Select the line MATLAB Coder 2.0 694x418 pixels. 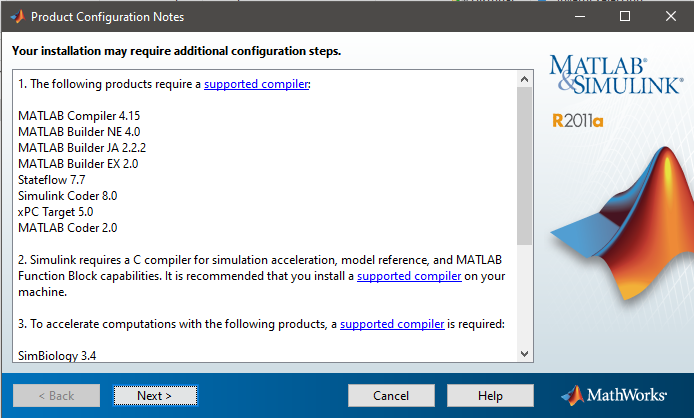coord(67,228)
